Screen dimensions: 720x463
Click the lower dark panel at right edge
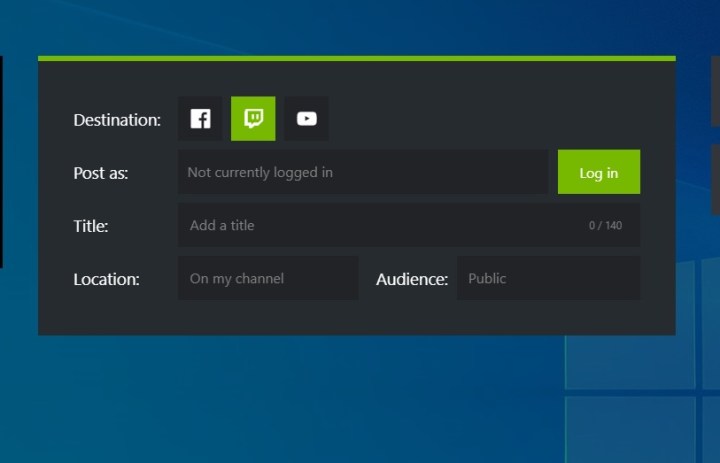coord(714,179)
